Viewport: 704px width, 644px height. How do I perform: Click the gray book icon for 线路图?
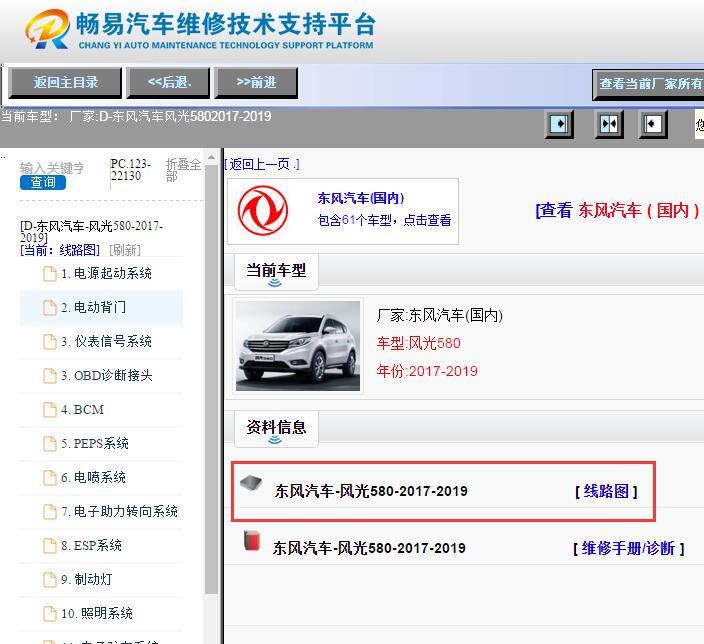[251, 483]
